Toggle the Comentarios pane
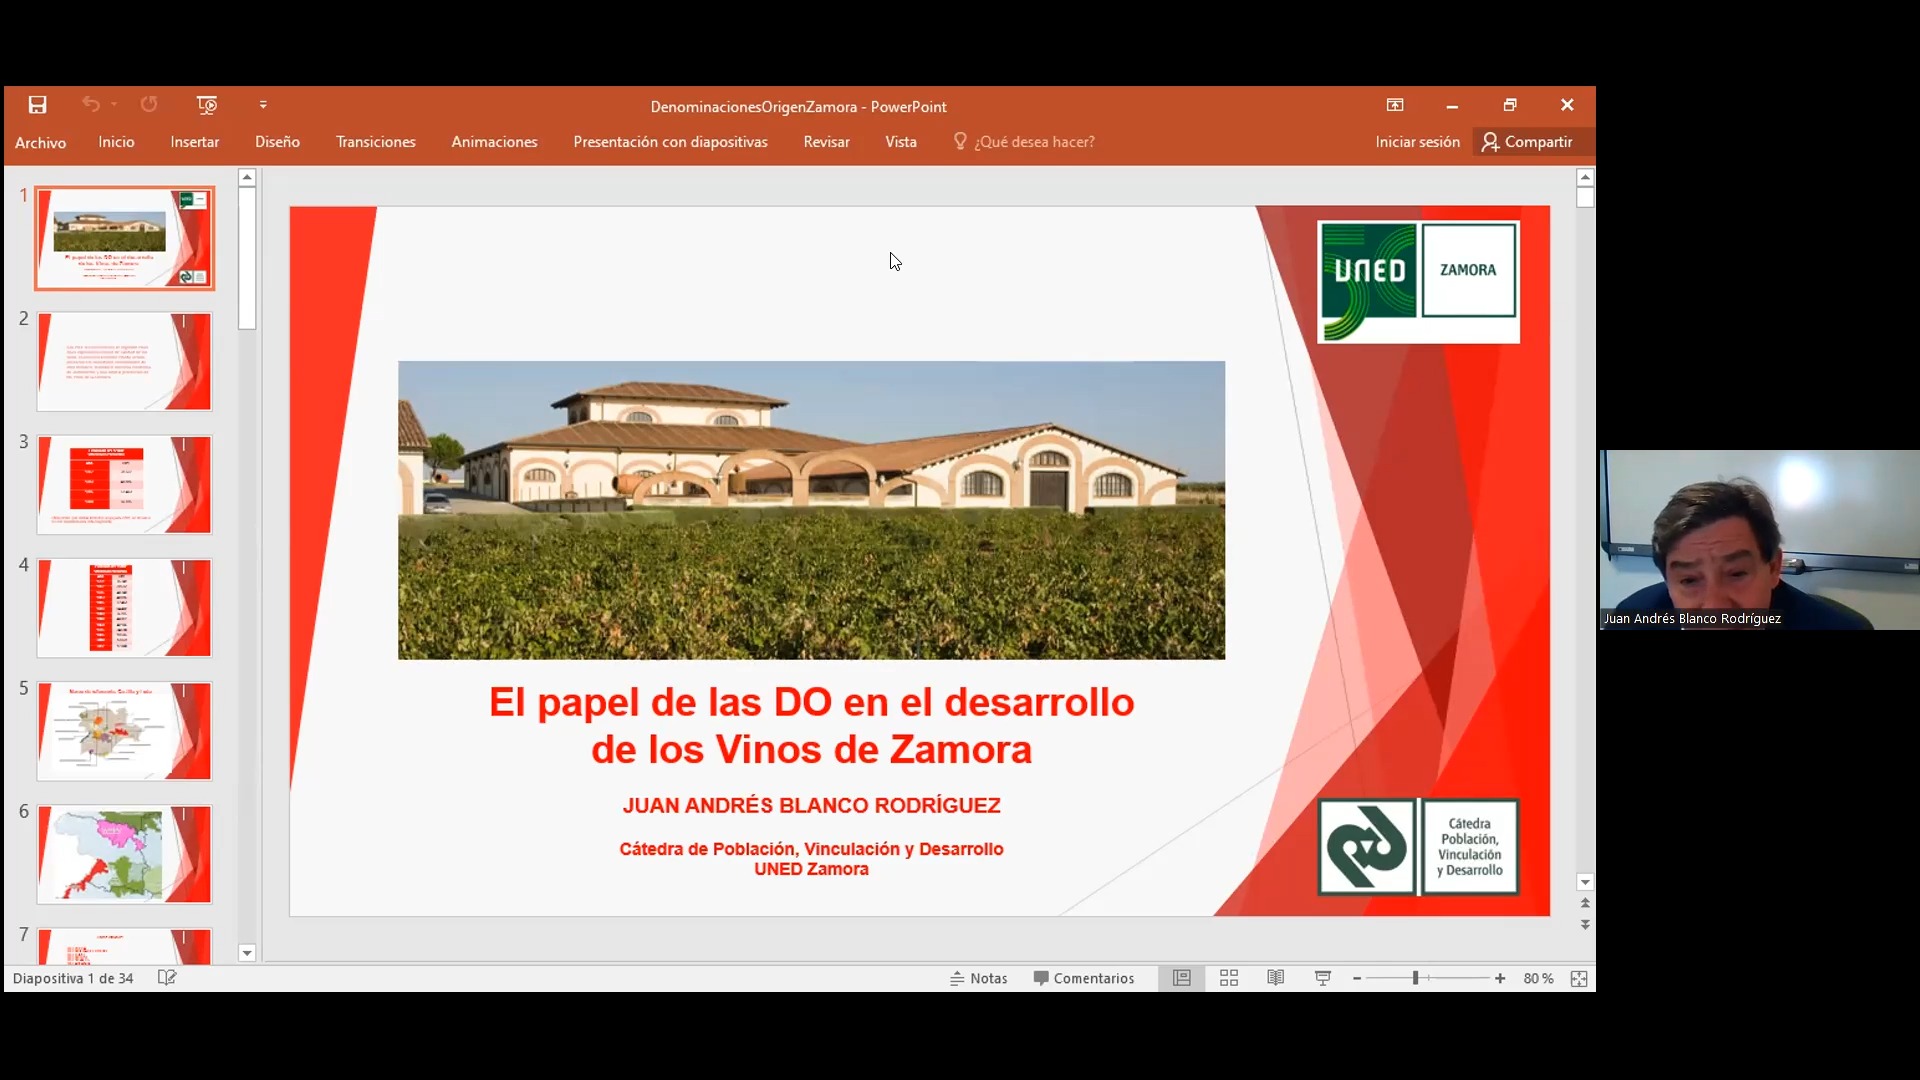The image size is (1920, 1080). [1084, 978]
